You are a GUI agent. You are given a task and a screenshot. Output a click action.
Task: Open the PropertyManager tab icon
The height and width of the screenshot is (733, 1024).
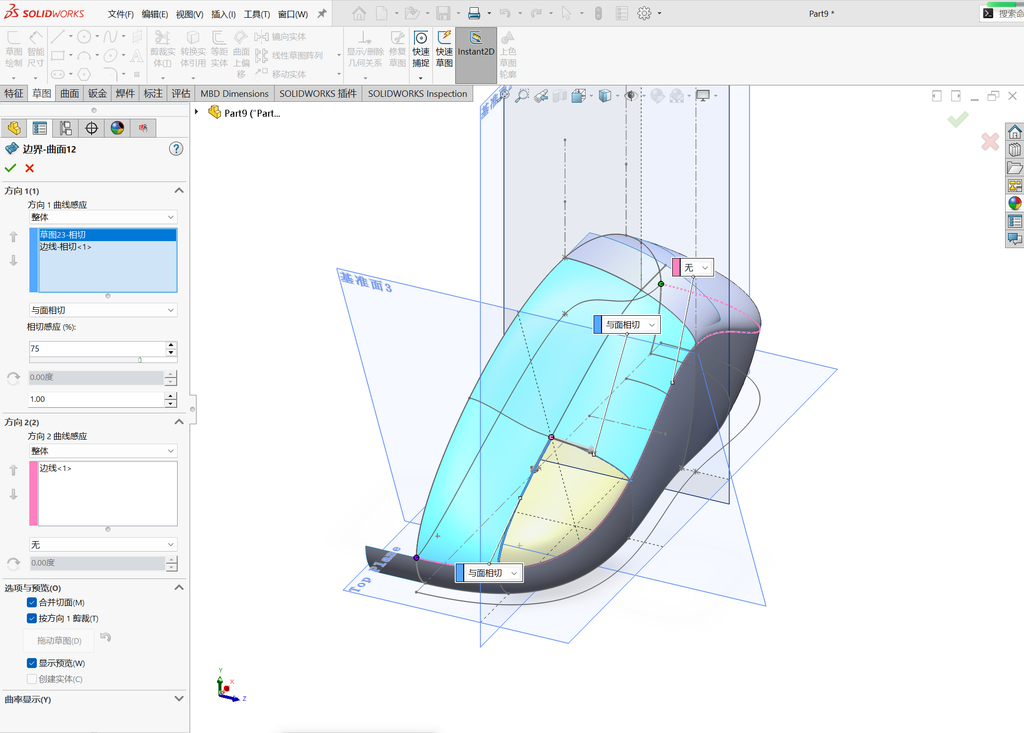pos(40,128)
